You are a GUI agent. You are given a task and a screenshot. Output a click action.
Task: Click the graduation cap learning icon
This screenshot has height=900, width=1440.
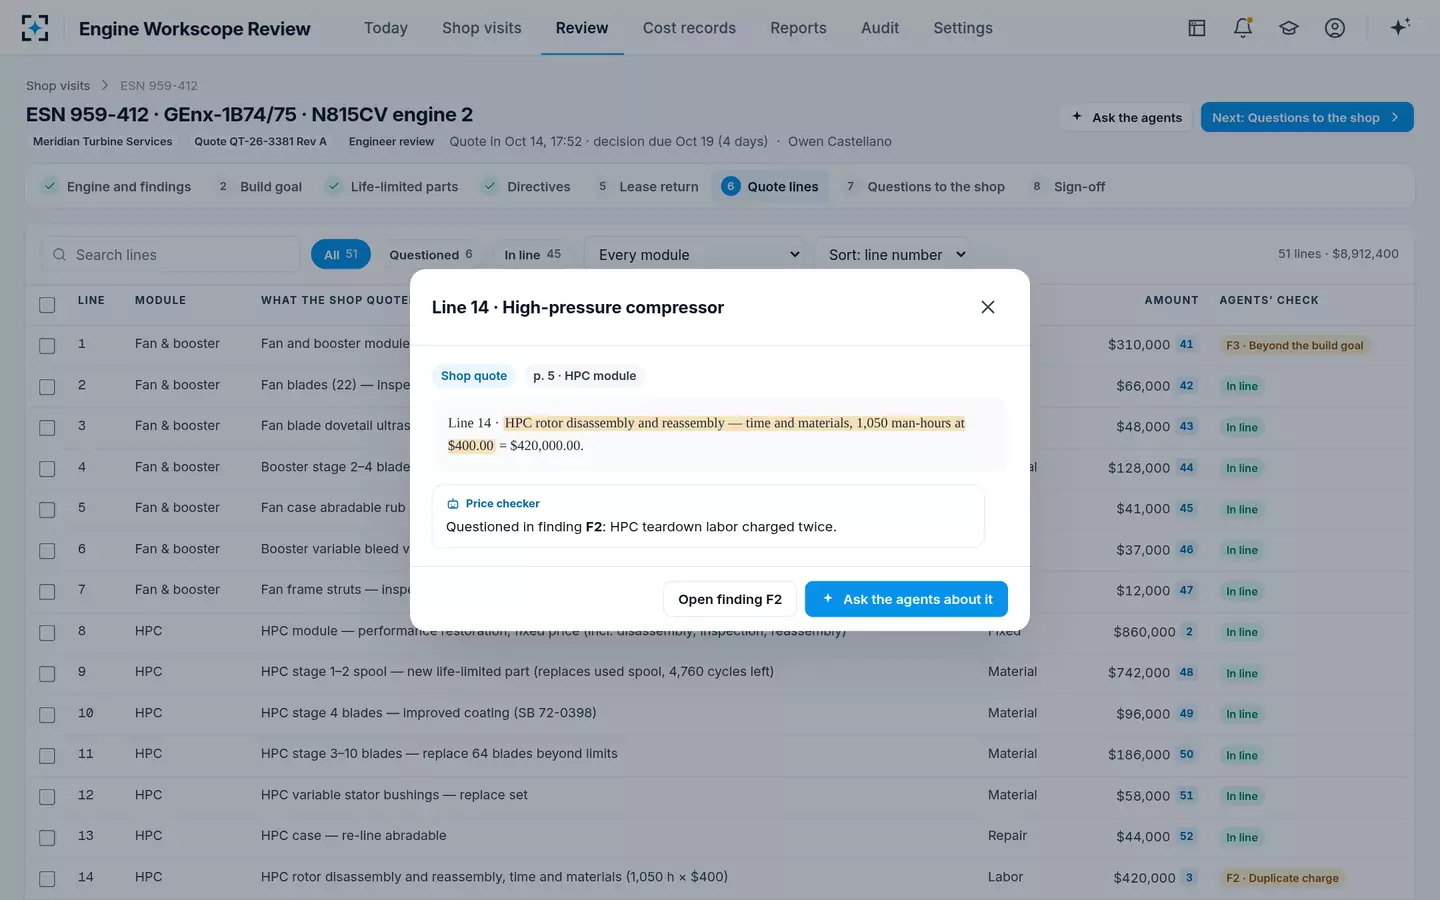(1289, 28)
